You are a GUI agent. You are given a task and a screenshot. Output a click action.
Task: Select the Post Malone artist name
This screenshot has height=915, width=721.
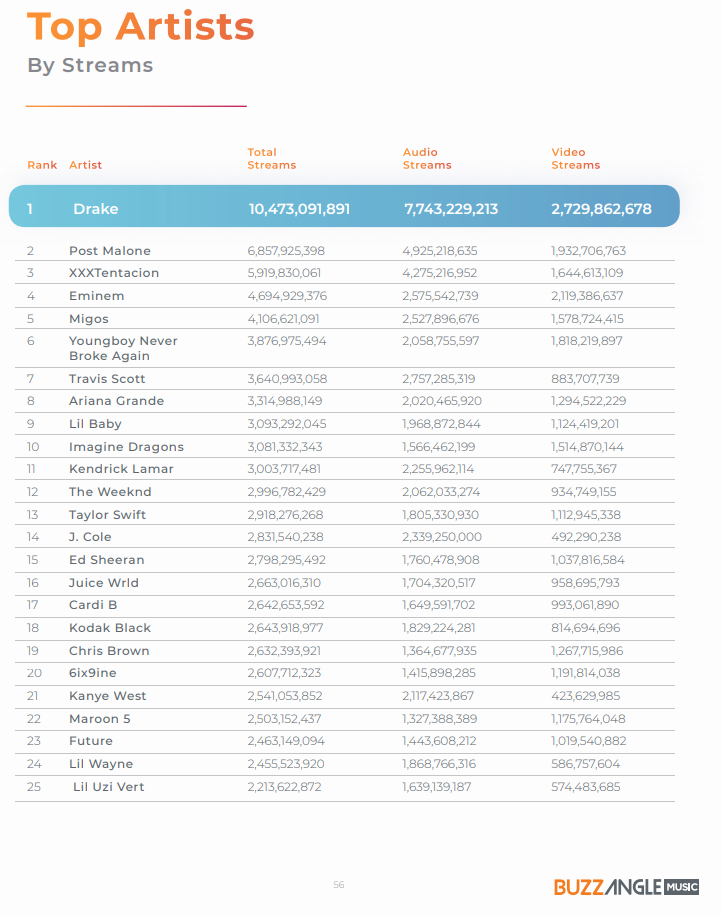click(110, 251)
